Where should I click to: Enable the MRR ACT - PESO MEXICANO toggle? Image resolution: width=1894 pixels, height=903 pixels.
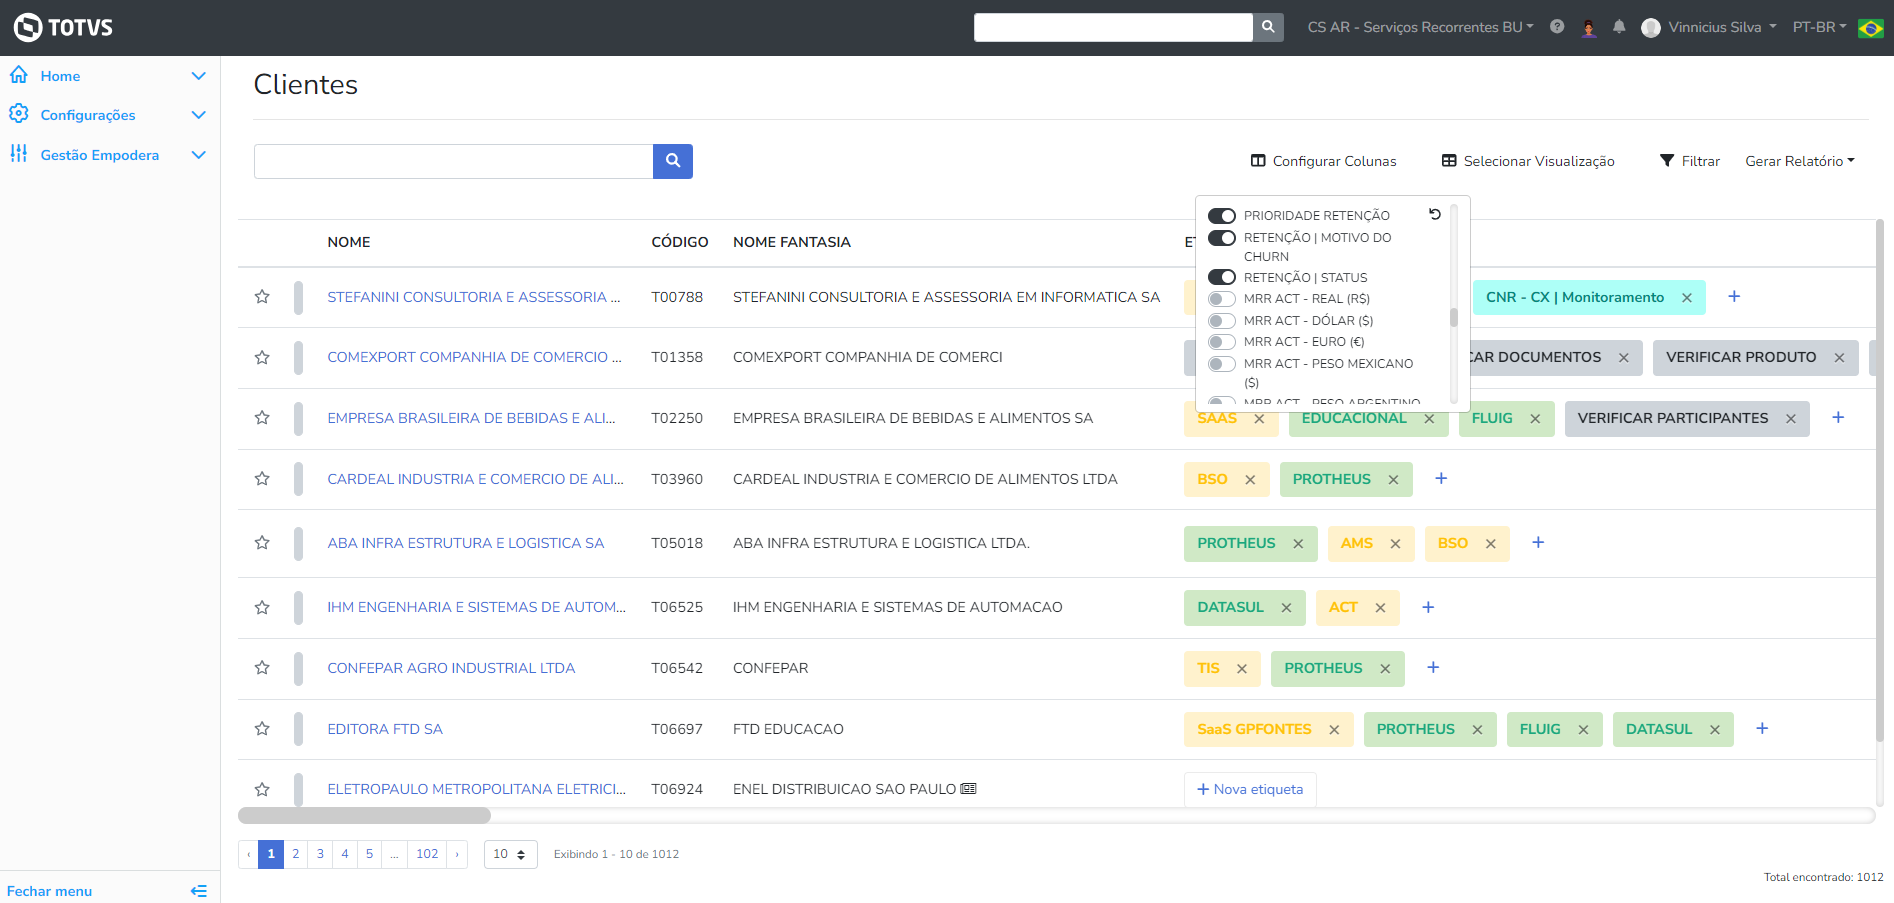[1222, 364]
